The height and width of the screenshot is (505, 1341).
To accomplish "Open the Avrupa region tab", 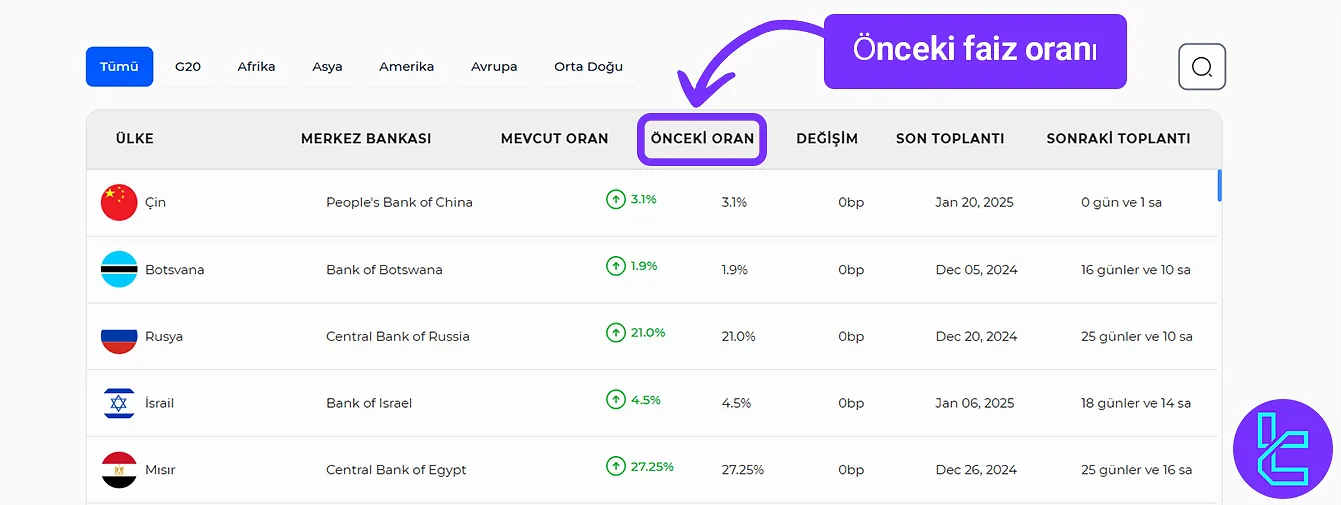I will click(x=494, y=67).
